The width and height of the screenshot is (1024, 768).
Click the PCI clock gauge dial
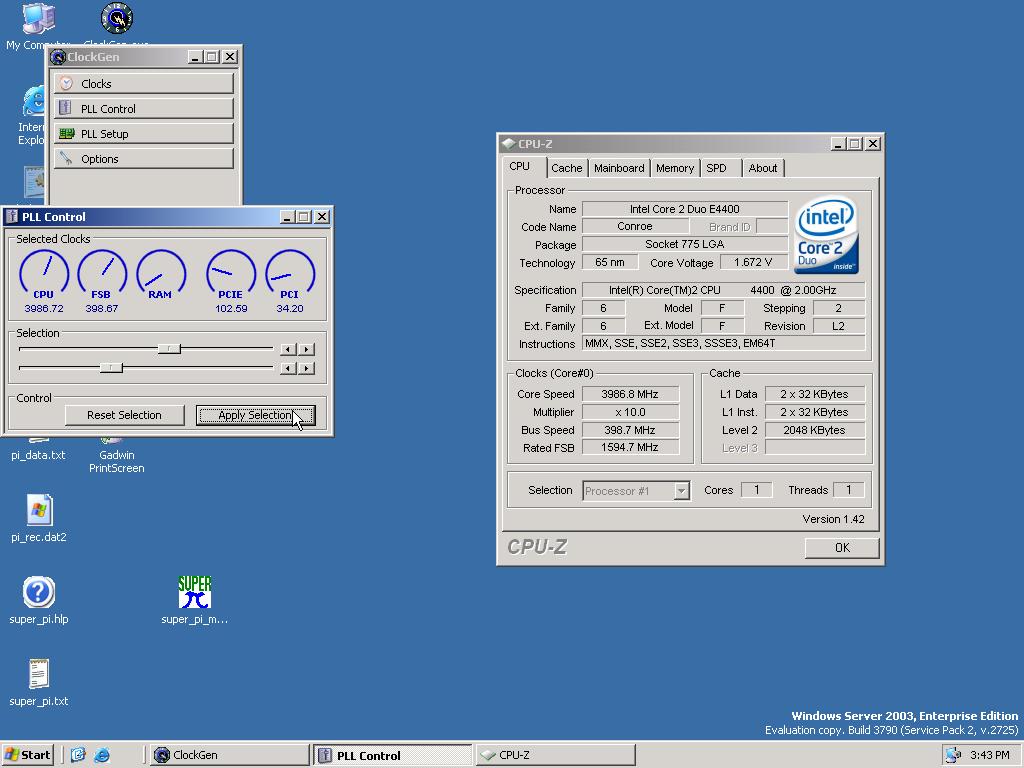(x=290, y=272)
